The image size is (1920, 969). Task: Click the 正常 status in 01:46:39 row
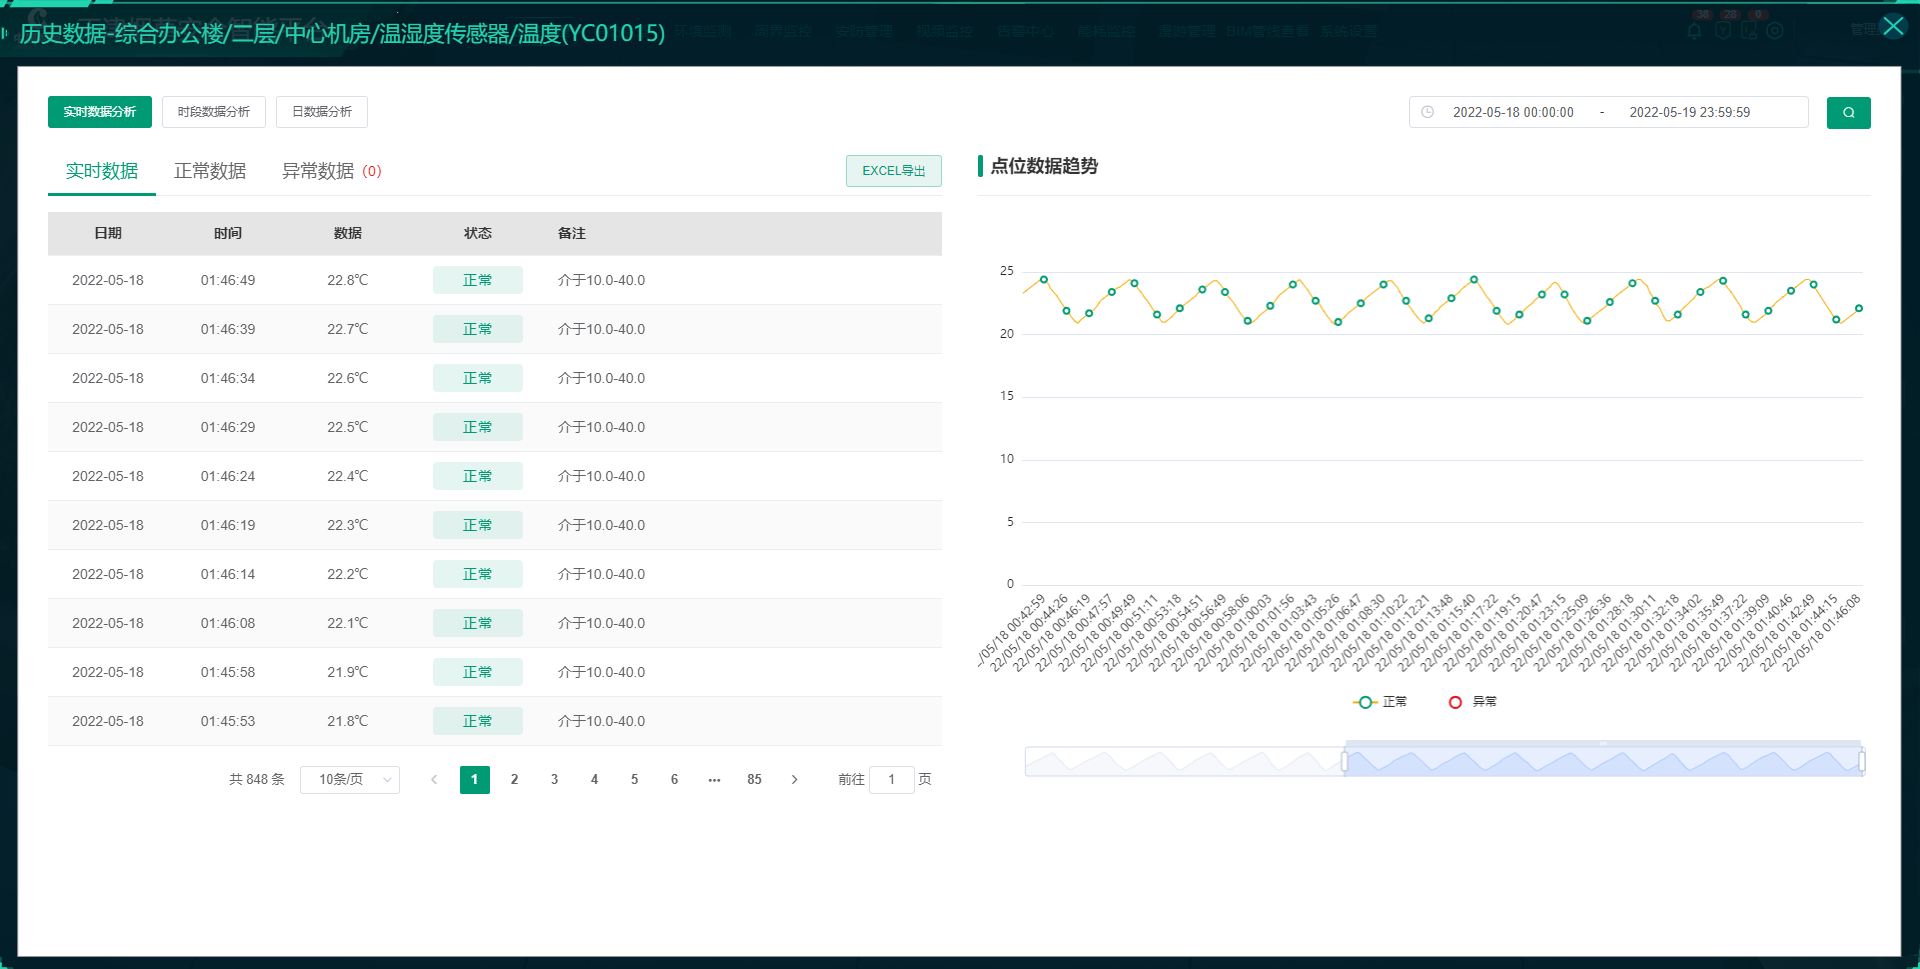[x=478, y=329]
